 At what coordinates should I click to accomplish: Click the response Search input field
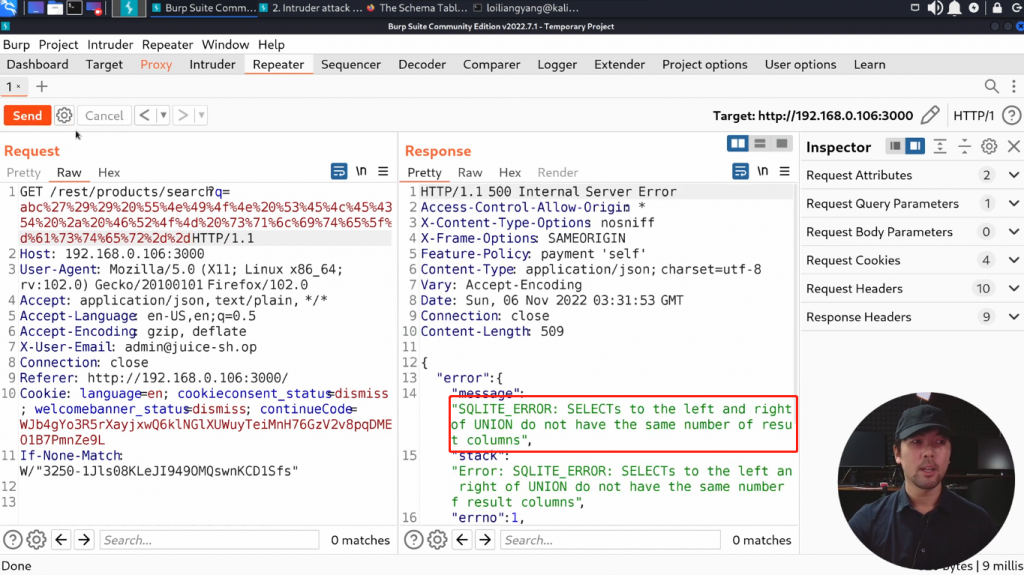(x=610, y=540)
